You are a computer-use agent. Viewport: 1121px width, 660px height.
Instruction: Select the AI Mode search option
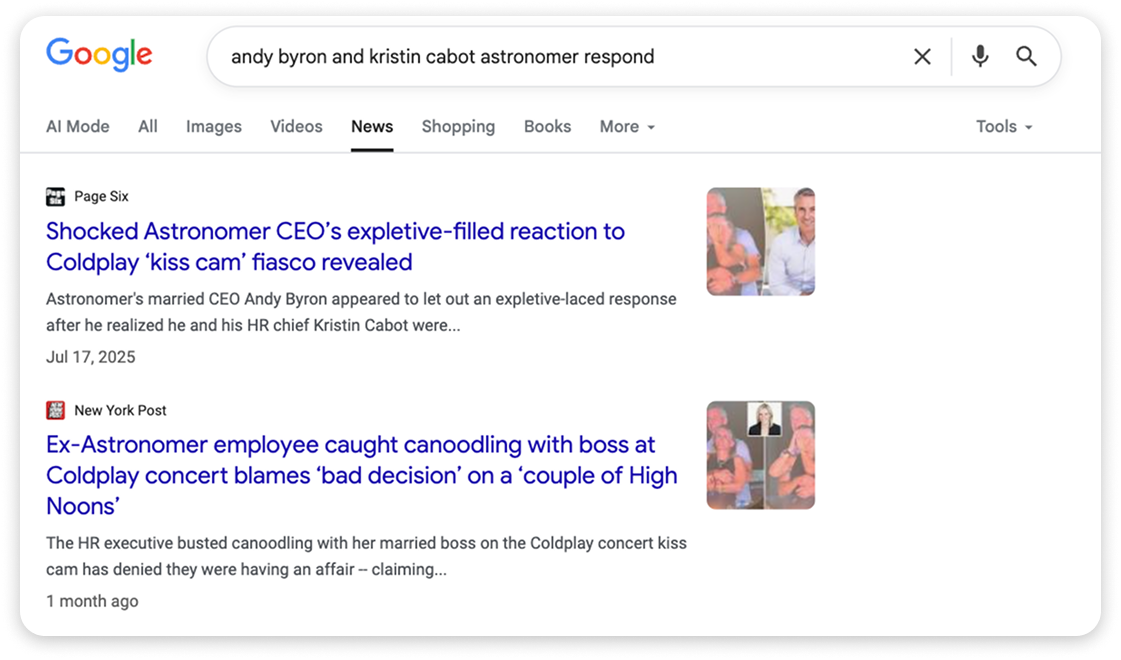[x=77, y=126]
